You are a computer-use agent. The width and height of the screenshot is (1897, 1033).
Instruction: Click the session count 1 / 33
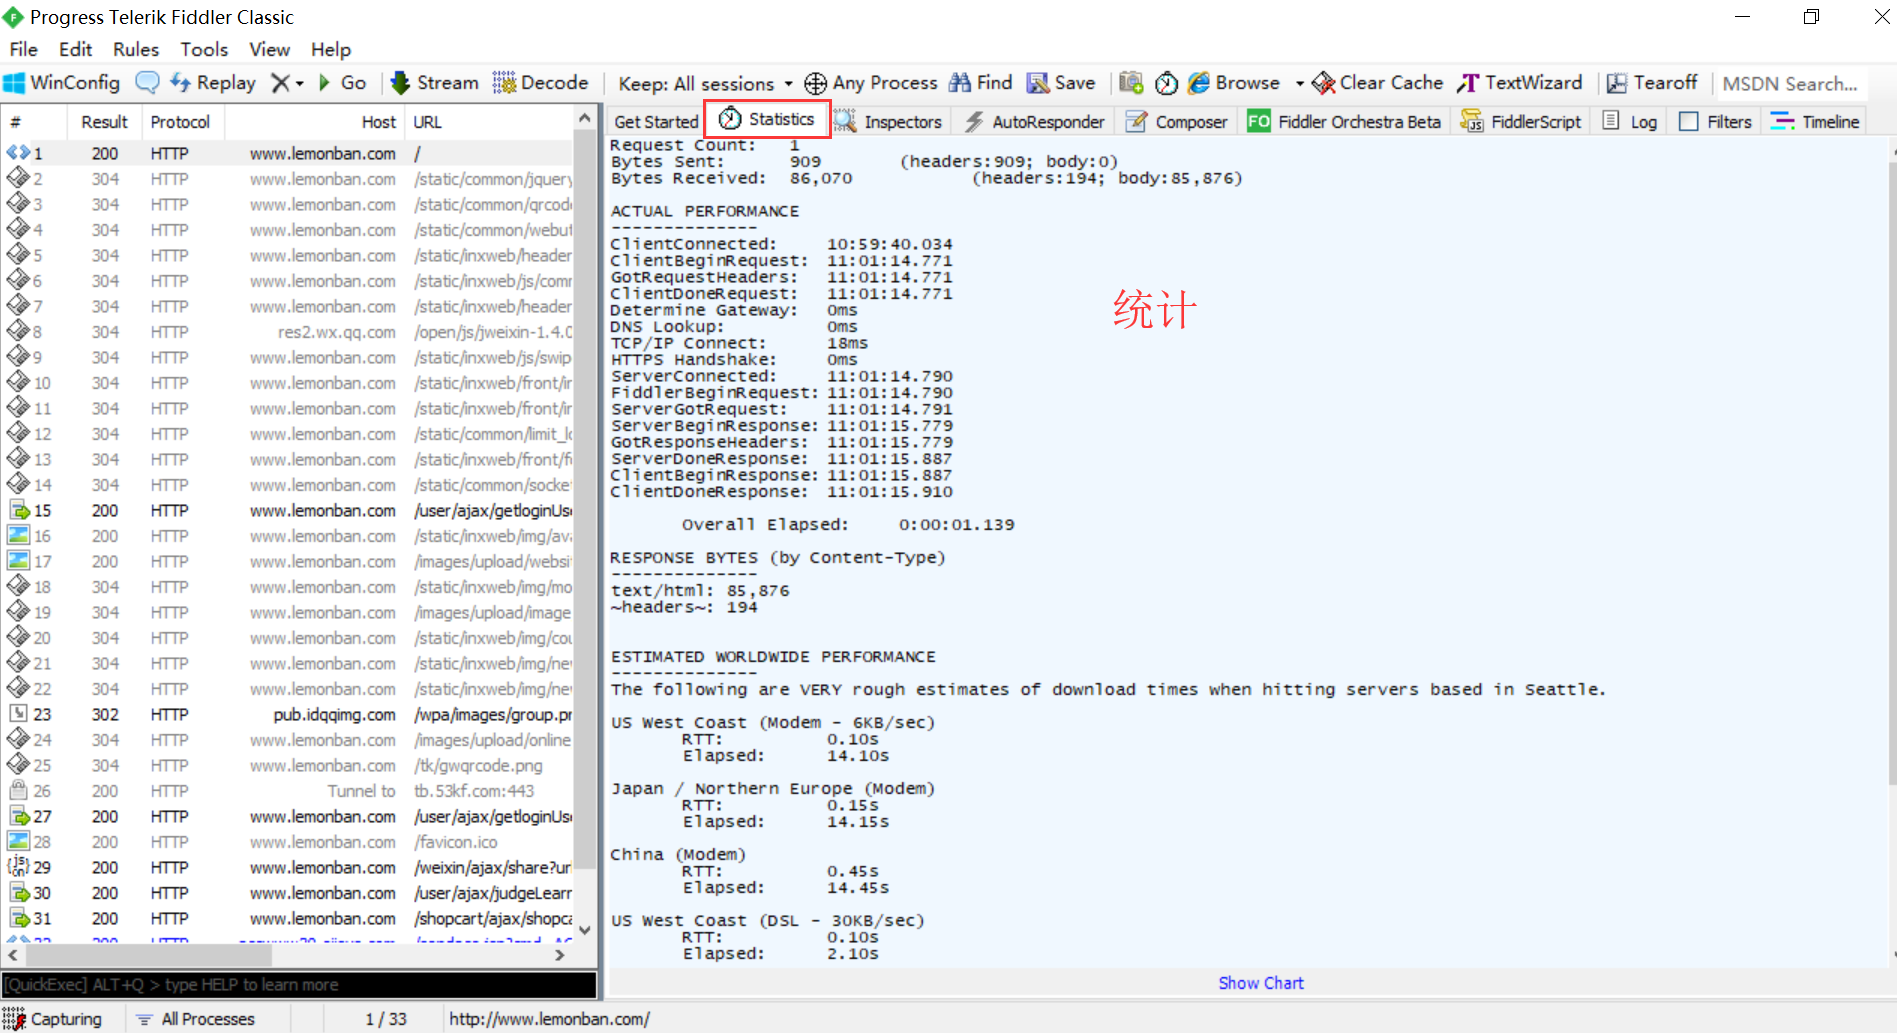coord(386,1019)
